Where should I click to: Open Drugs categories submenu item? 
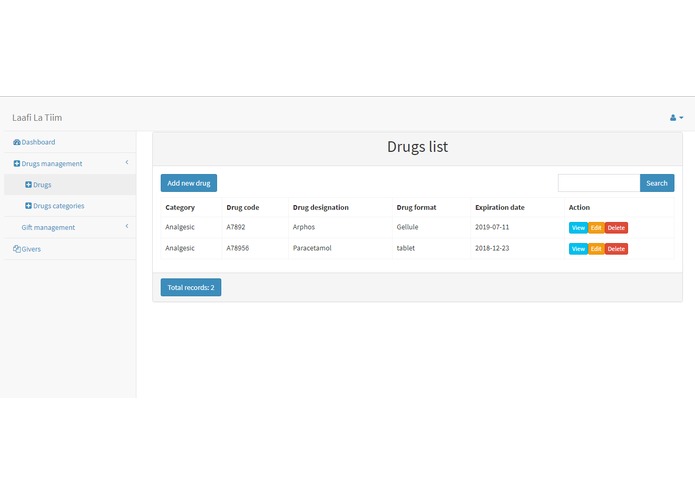pyautogui.click(x=59, y=206)
